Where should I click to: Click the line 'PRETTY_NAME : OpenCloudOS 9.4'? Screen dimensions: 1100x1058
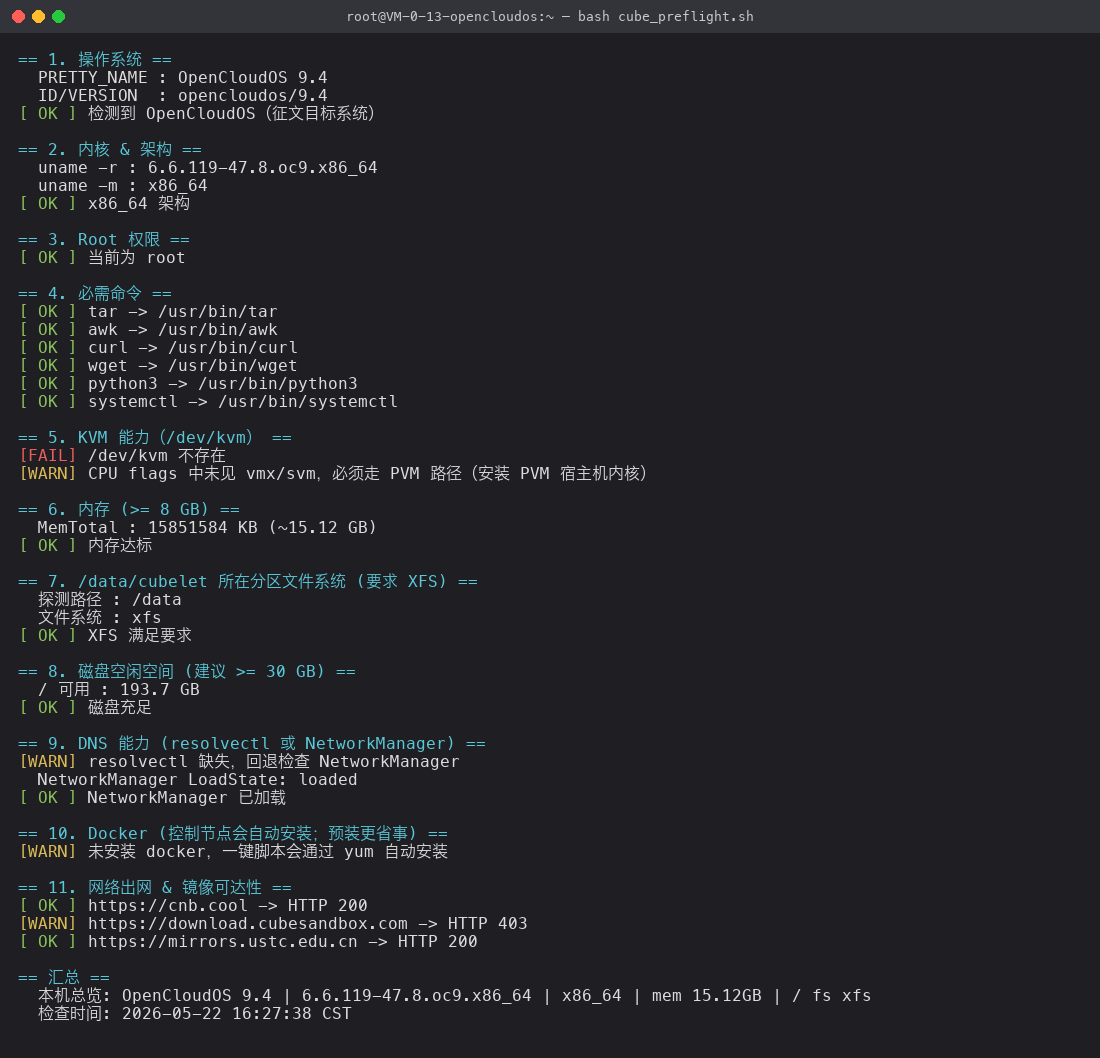[182, 77]
